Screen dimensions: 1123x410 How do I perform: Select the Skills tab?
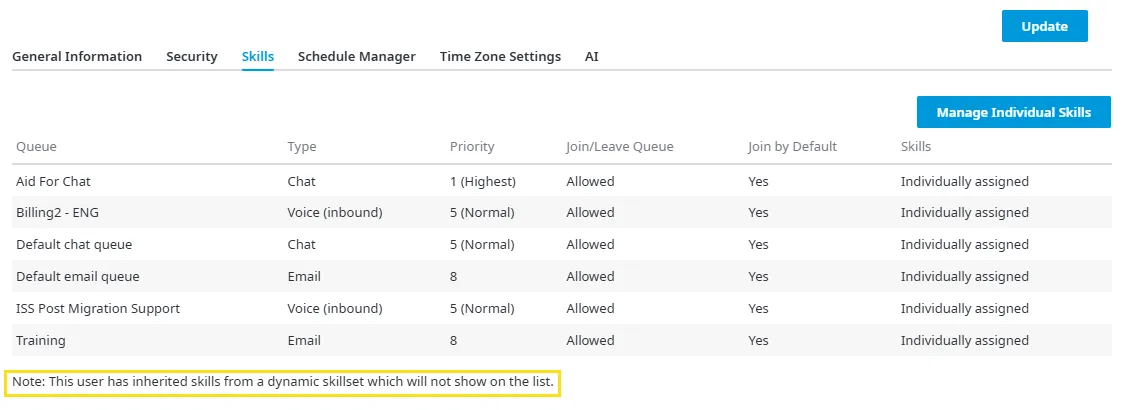[x=258, y=56]
